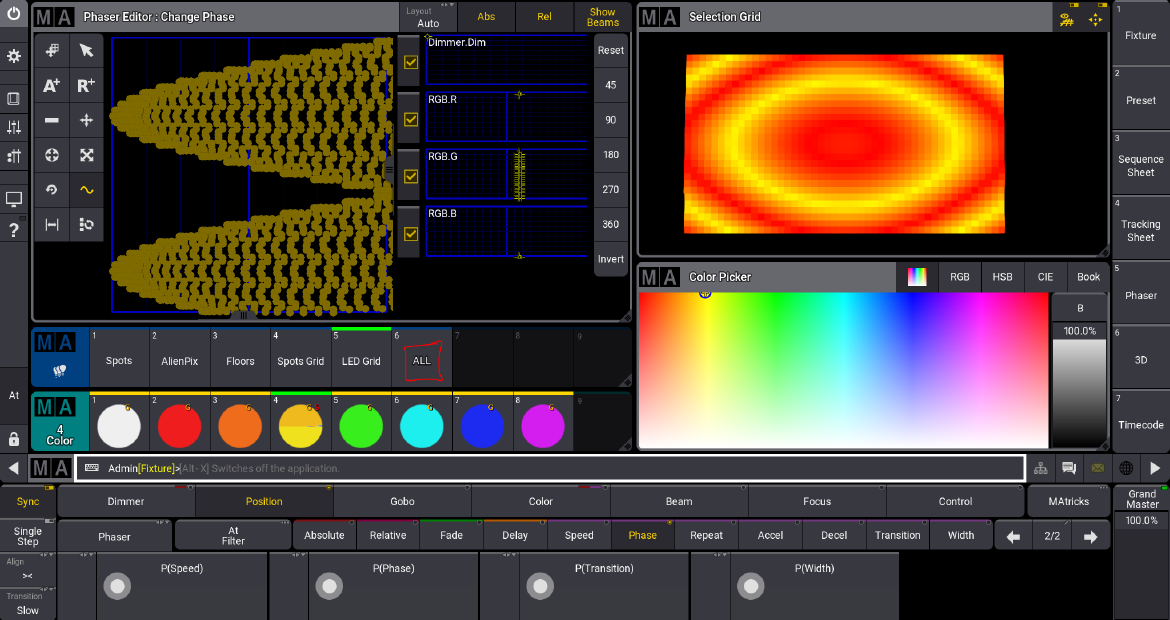Select the sine wave form tool
This screenshot has width=1170, height=620.
pos(87,189)
